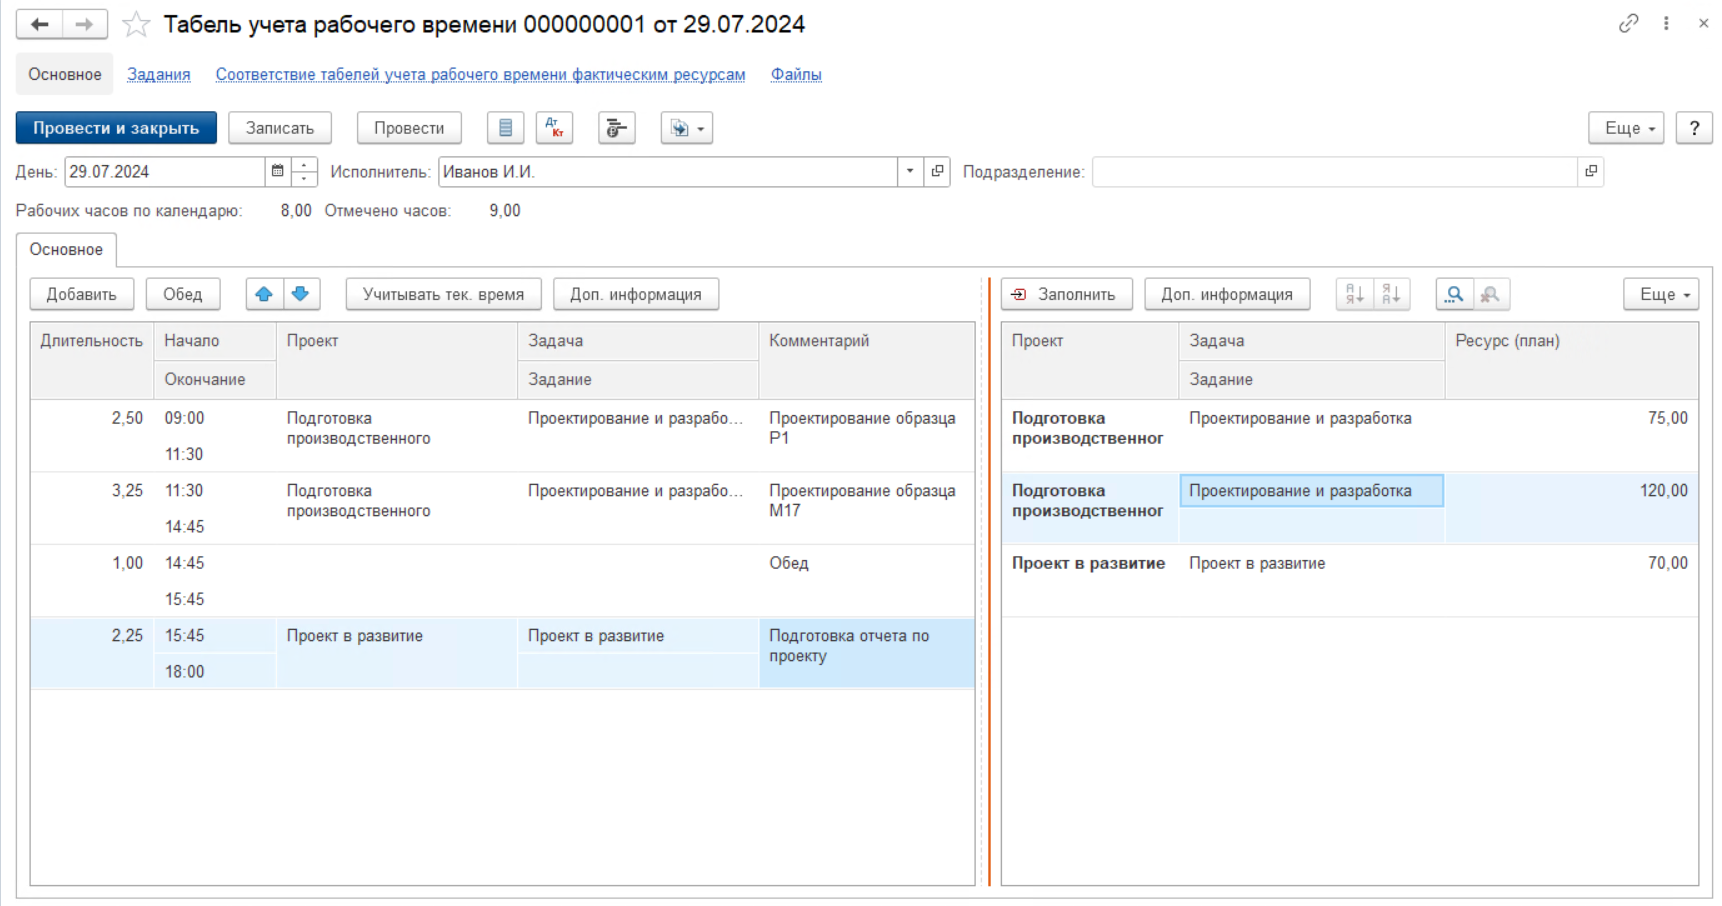1722x906 pixels.
Task: Click the related documents structure icon
Action: coord(616,128)
